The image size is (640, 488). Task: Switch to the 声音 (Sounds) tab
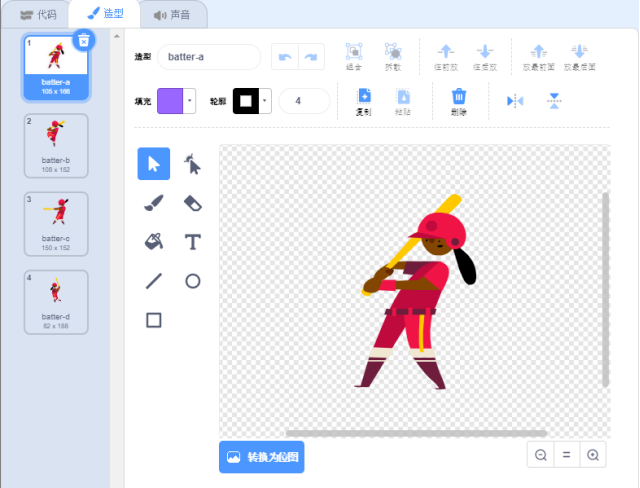point(172,15)
